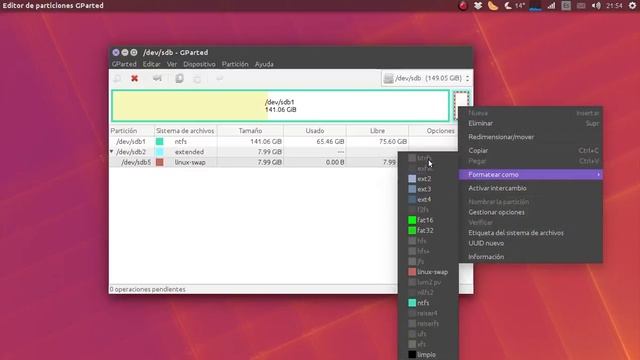Select ext3 format option
The height and width of the screenshot is (360, 640).
coord(428,189)
